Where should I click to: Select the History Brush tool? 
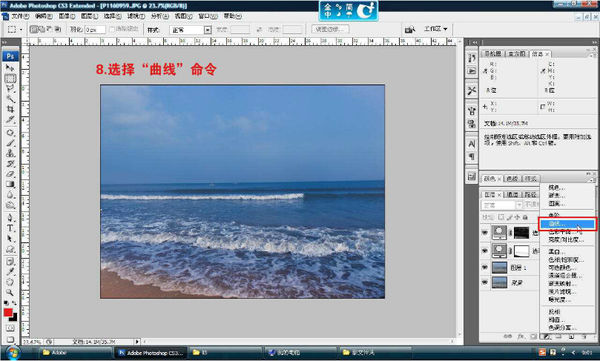(x=10, y=163)
